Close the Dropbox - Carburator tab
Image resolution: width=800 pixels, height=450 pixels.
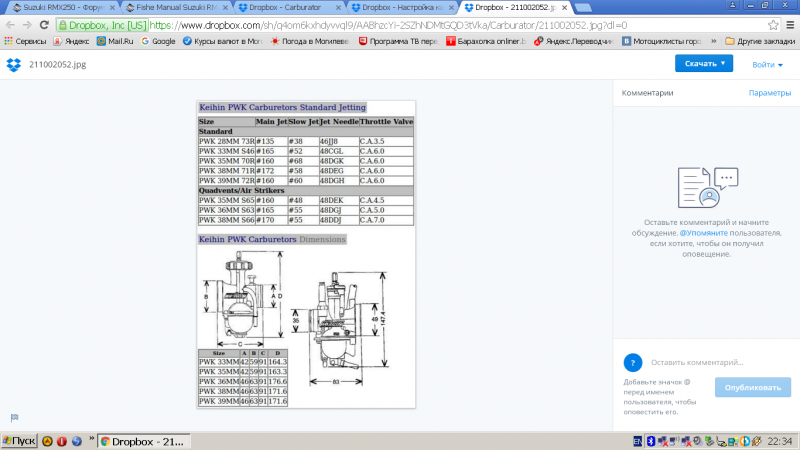pyautogui.click(x=338, y=8)
